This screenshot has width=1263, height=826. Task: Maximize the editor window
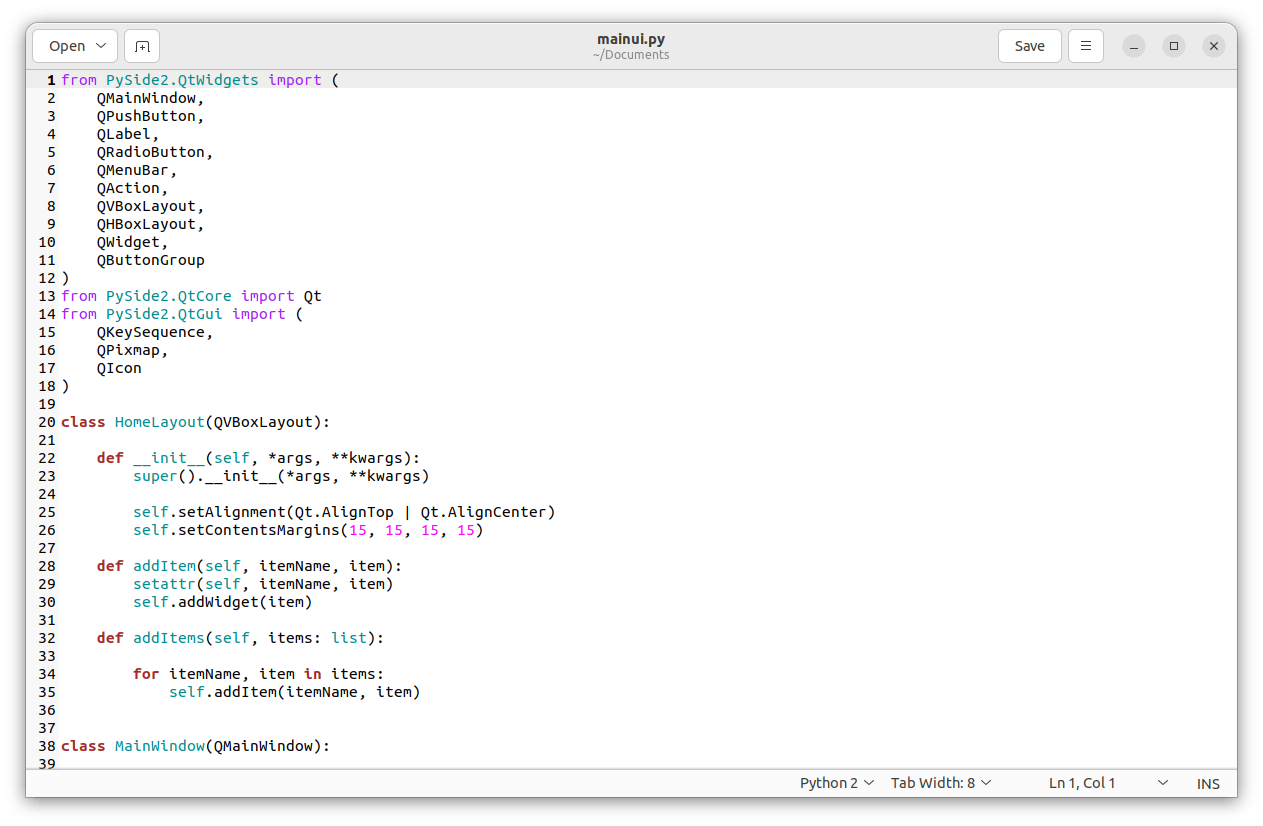tap(1174, 46)
